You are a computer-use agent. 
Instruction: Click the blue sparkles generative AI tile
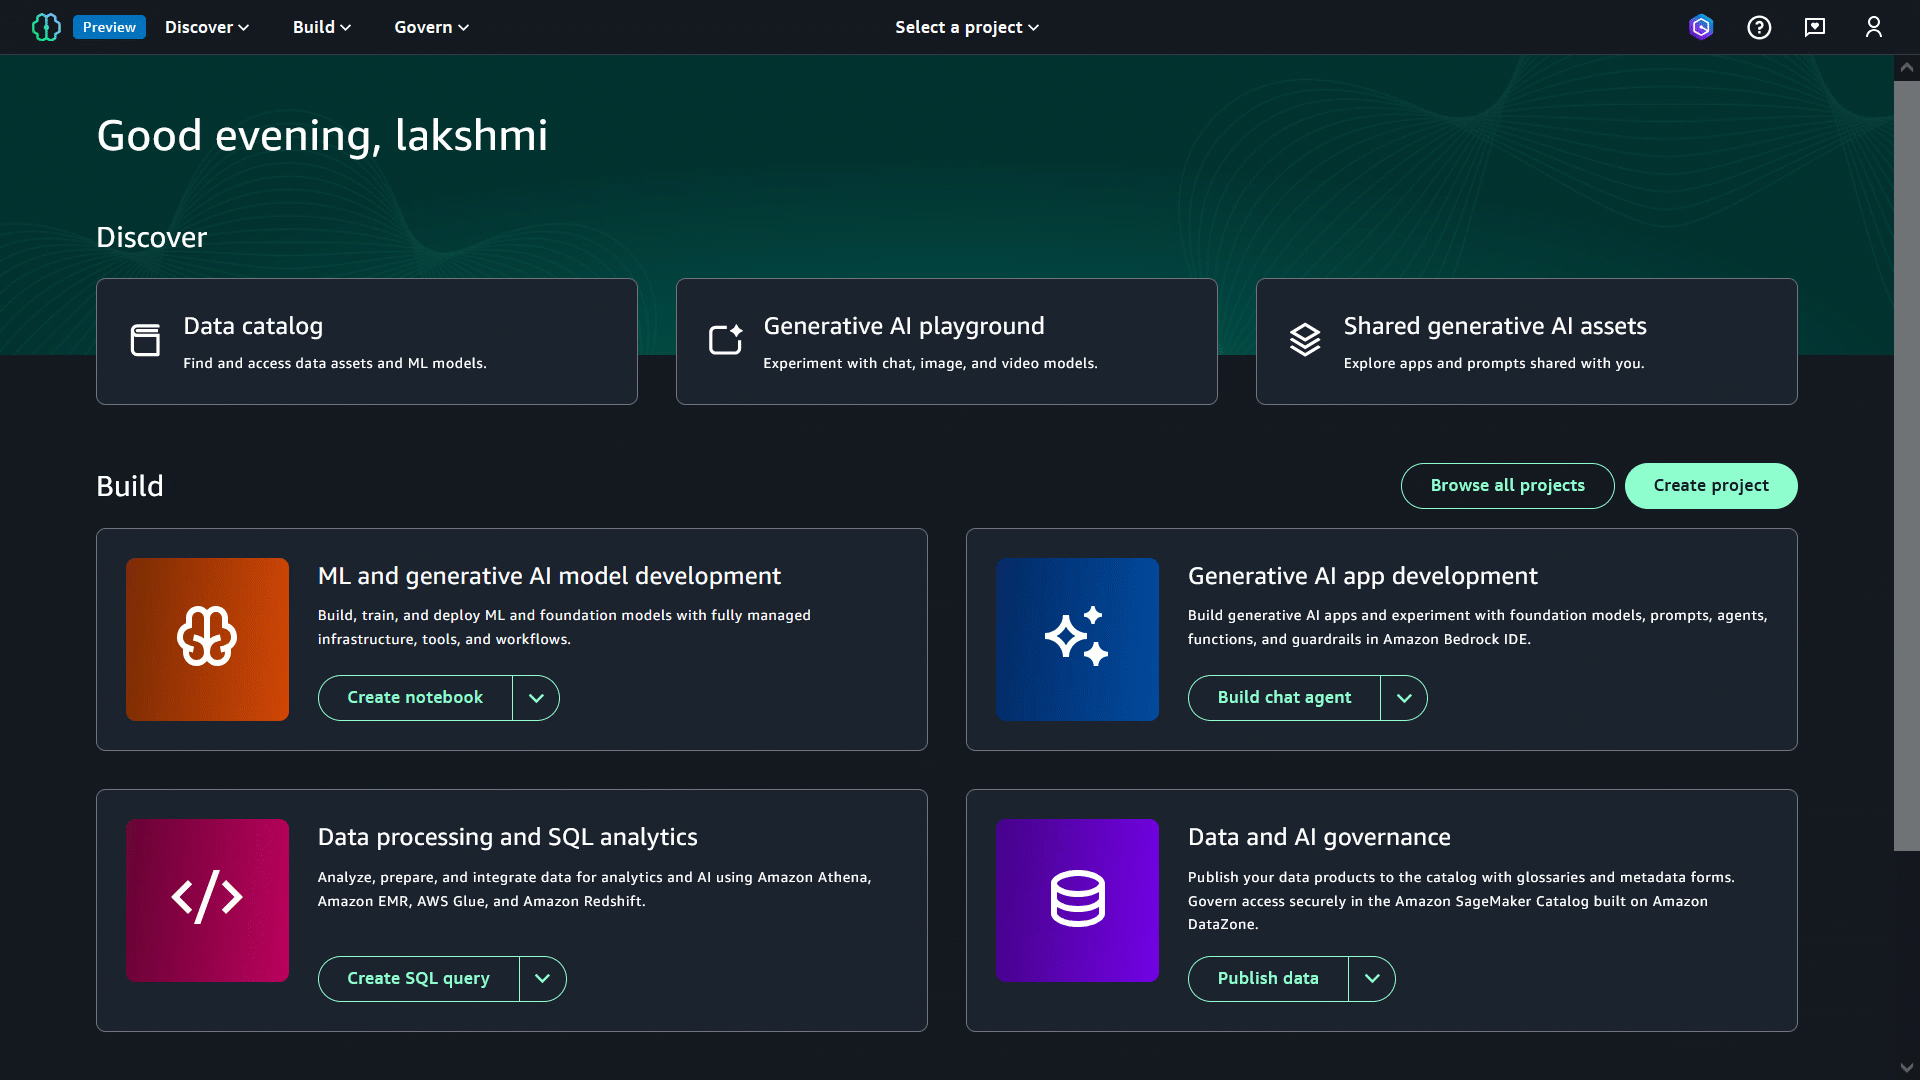tap(1077, 639)
